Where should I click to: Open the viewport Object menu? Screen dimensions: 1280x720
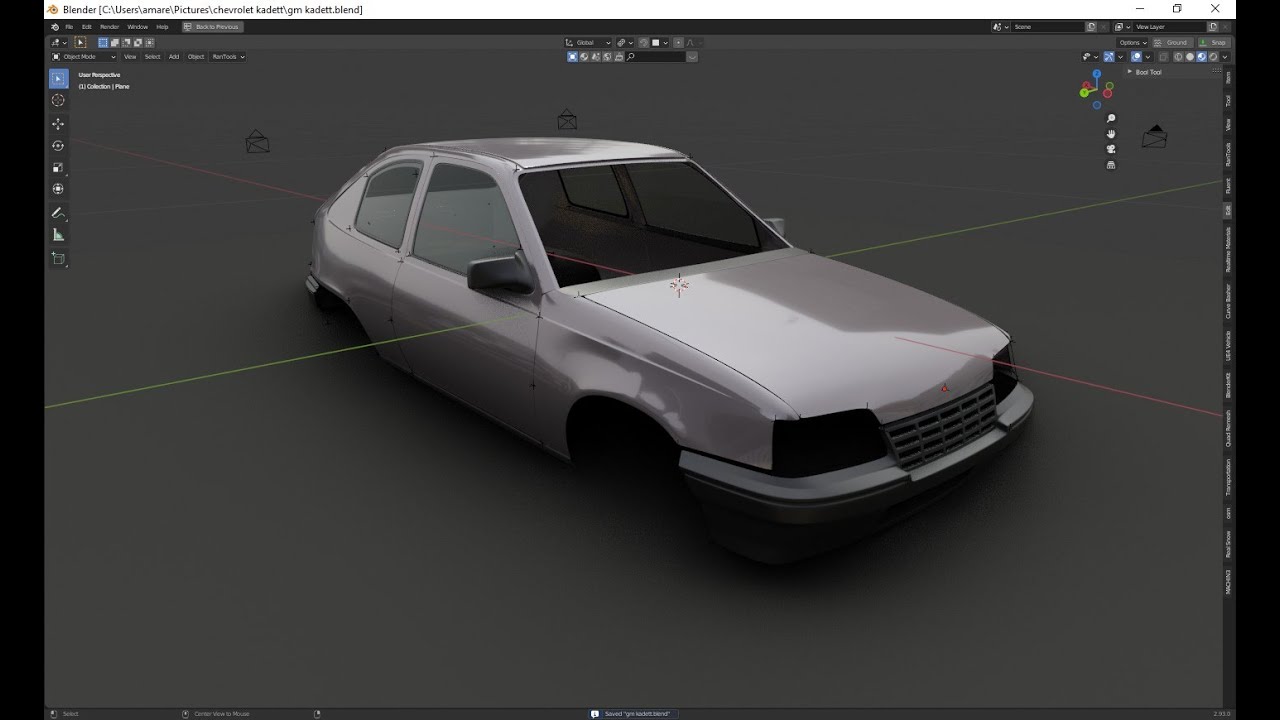tap(196, 57)
